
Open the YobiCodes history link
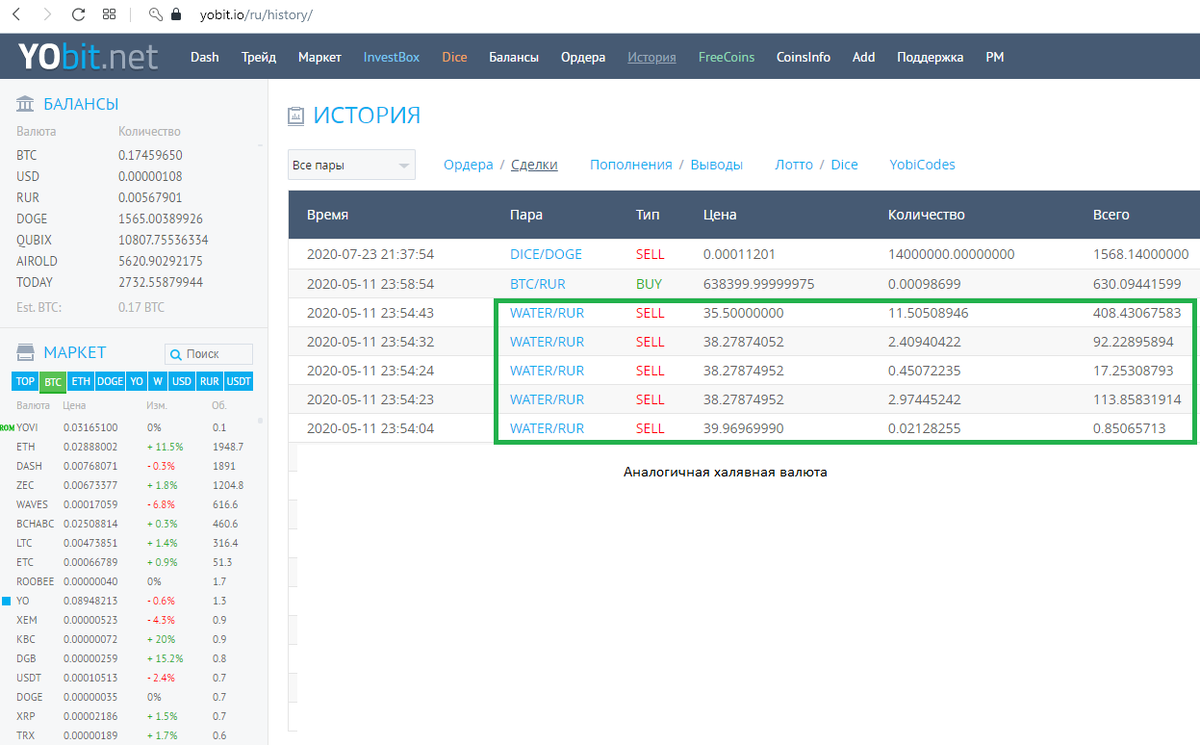pyautogui.click(x=922, y=165)
